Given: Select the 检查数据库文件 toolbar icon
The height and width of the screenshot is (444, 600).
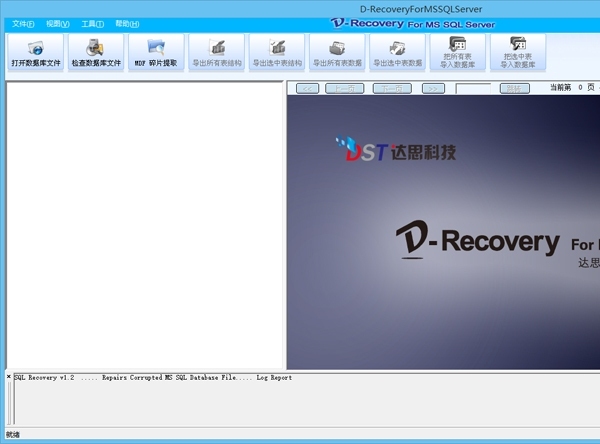Looking at the screenshot, I should 96,52.
